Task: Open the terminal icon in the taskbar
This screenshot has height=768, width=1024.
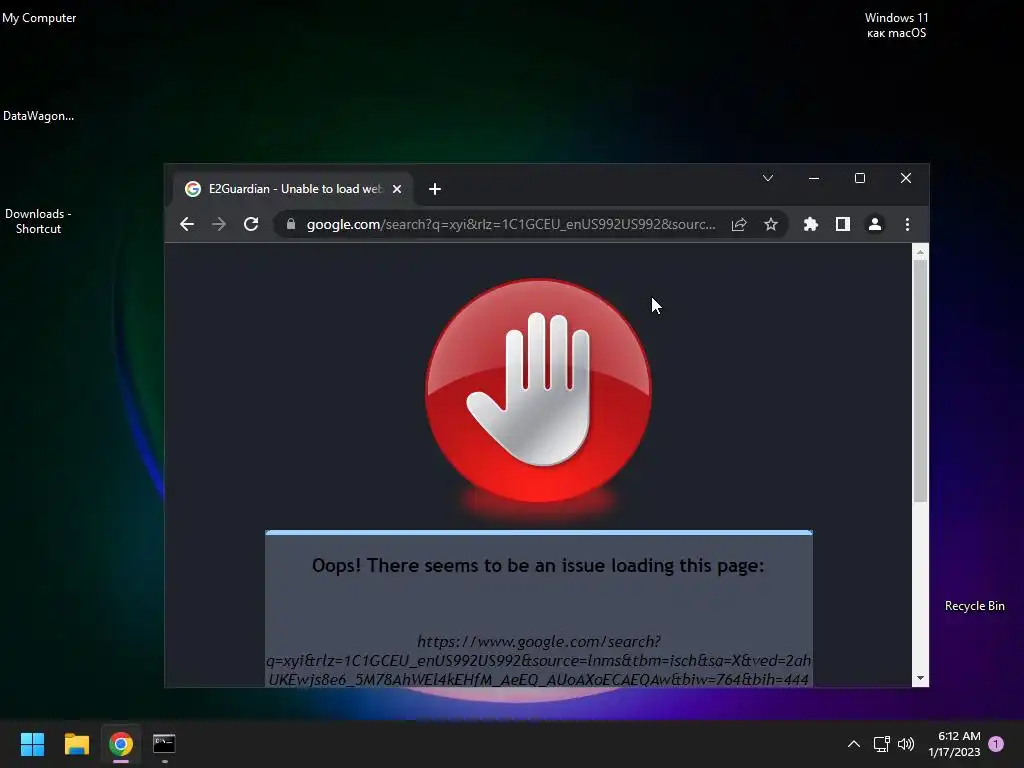Action: click(164, 744)
